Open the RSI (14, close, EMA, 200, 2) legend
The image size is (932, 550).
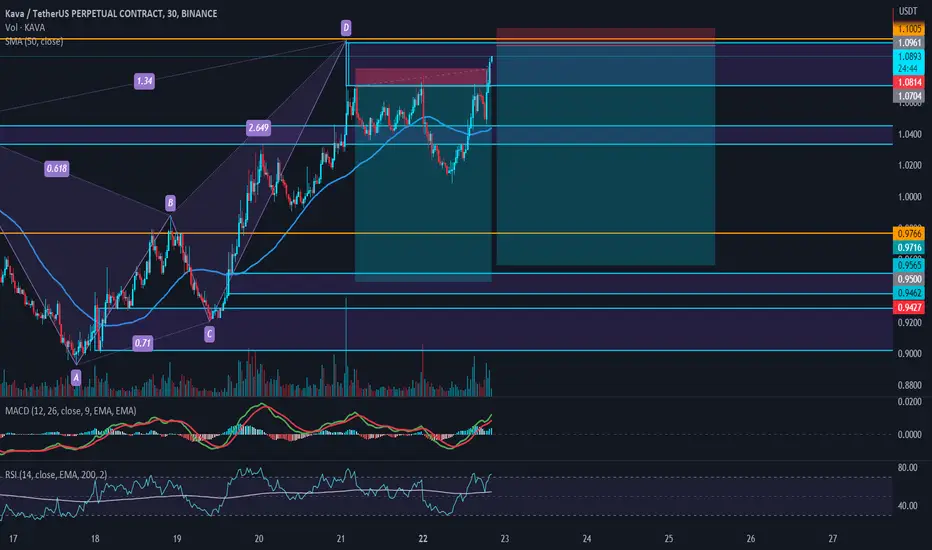56,474
